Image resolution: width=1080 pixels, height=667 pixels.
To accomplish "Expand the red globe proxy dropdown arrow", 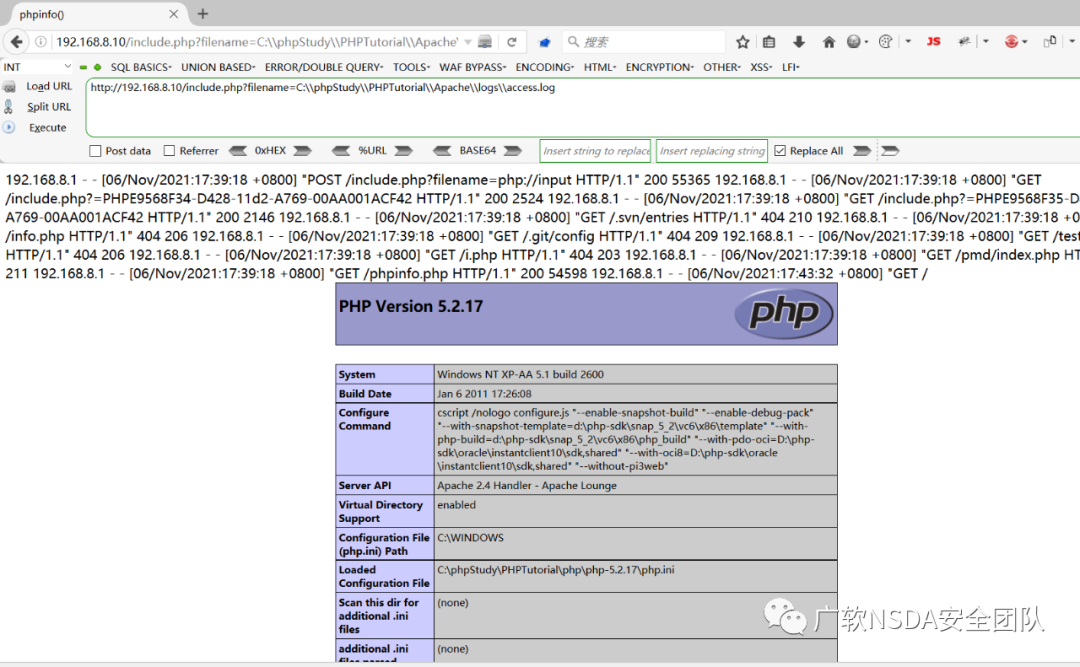I will [x=1025, y=42].
